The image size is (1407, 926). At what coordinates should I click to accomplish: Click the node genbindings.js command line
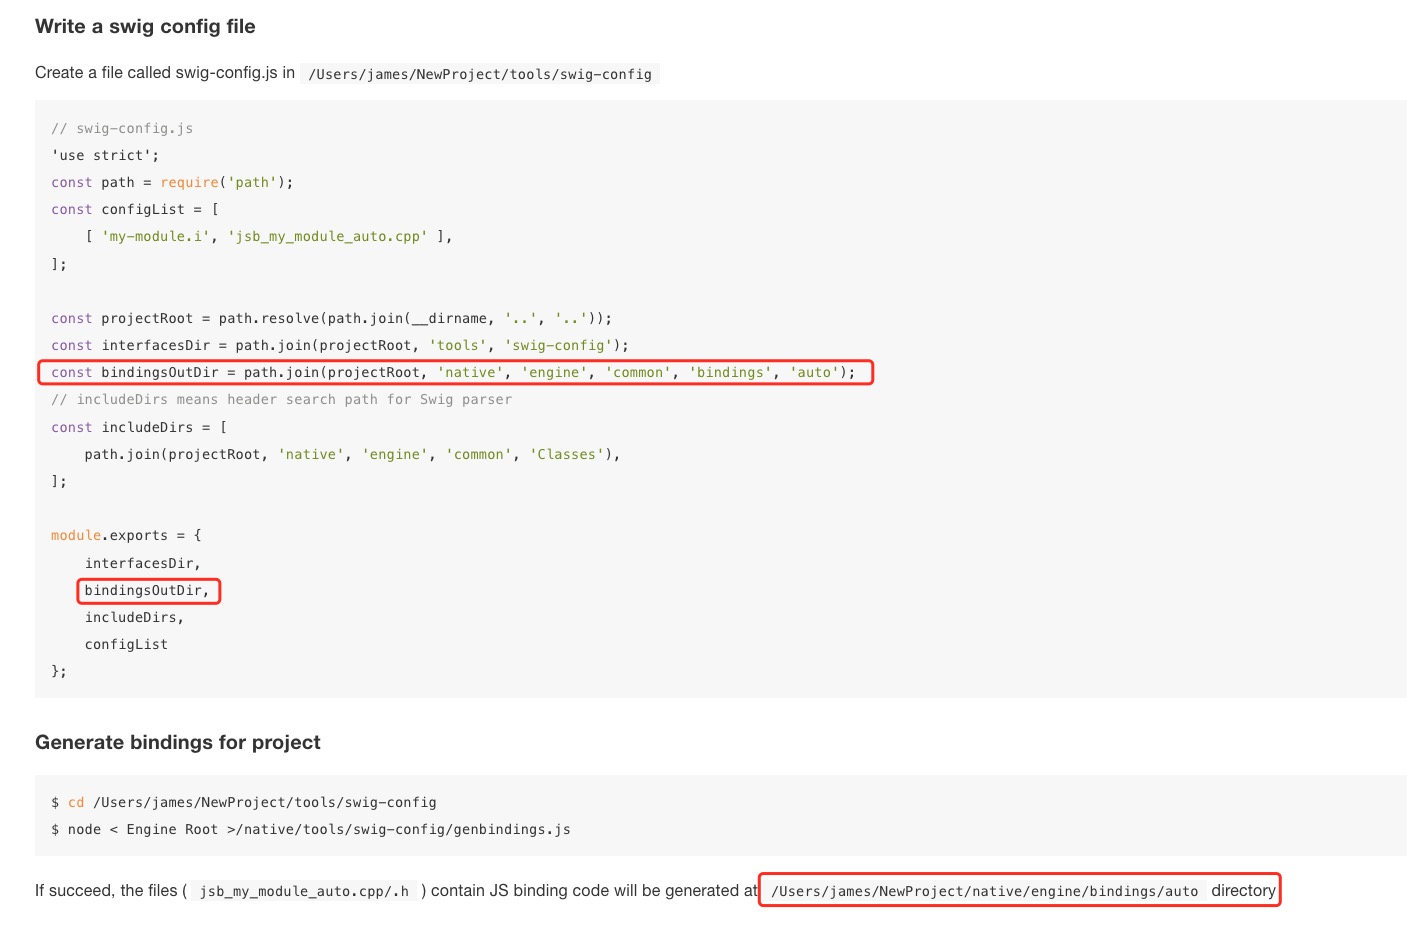click(x=311, y=829)
